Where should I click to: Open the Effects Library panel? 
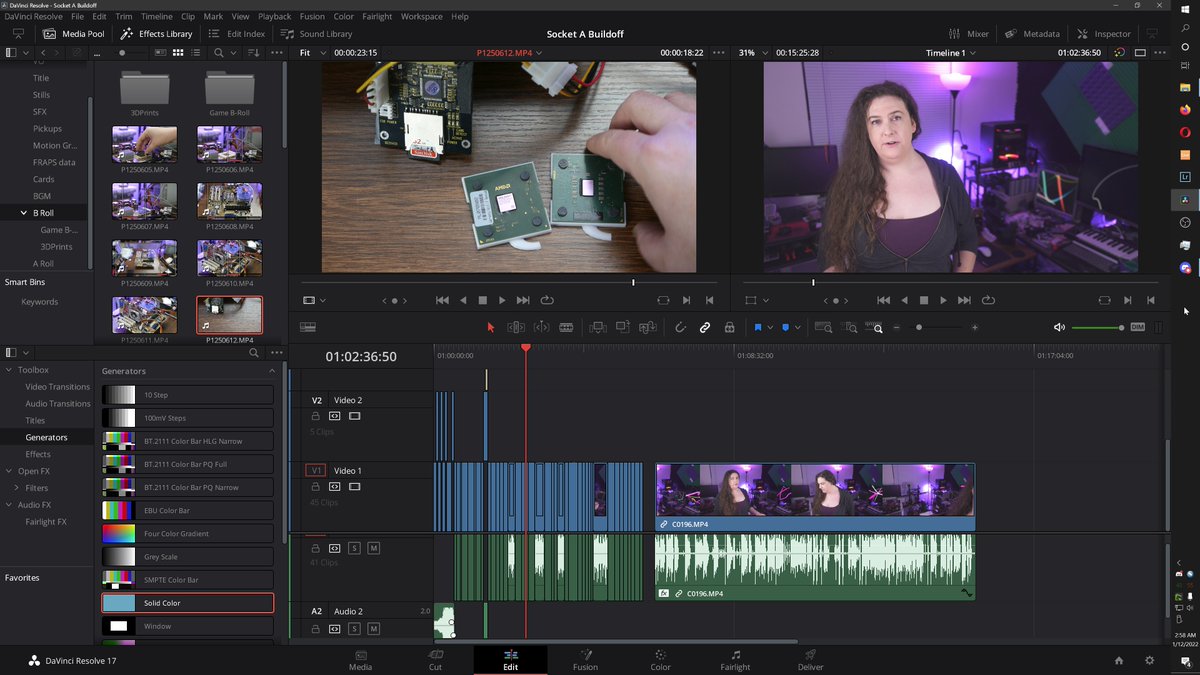(x=157, y=34)
